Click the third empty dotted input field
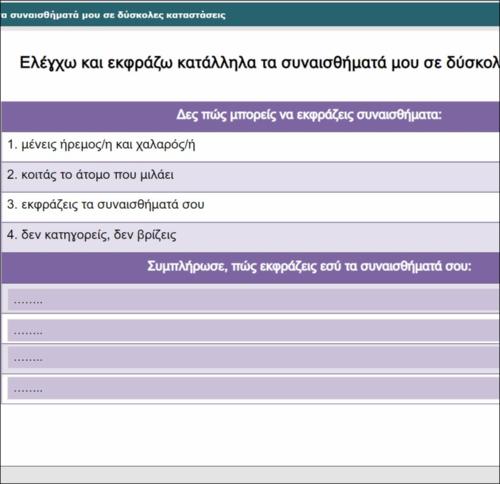This screenshot has width=500, height=484. tap(253, 357)
